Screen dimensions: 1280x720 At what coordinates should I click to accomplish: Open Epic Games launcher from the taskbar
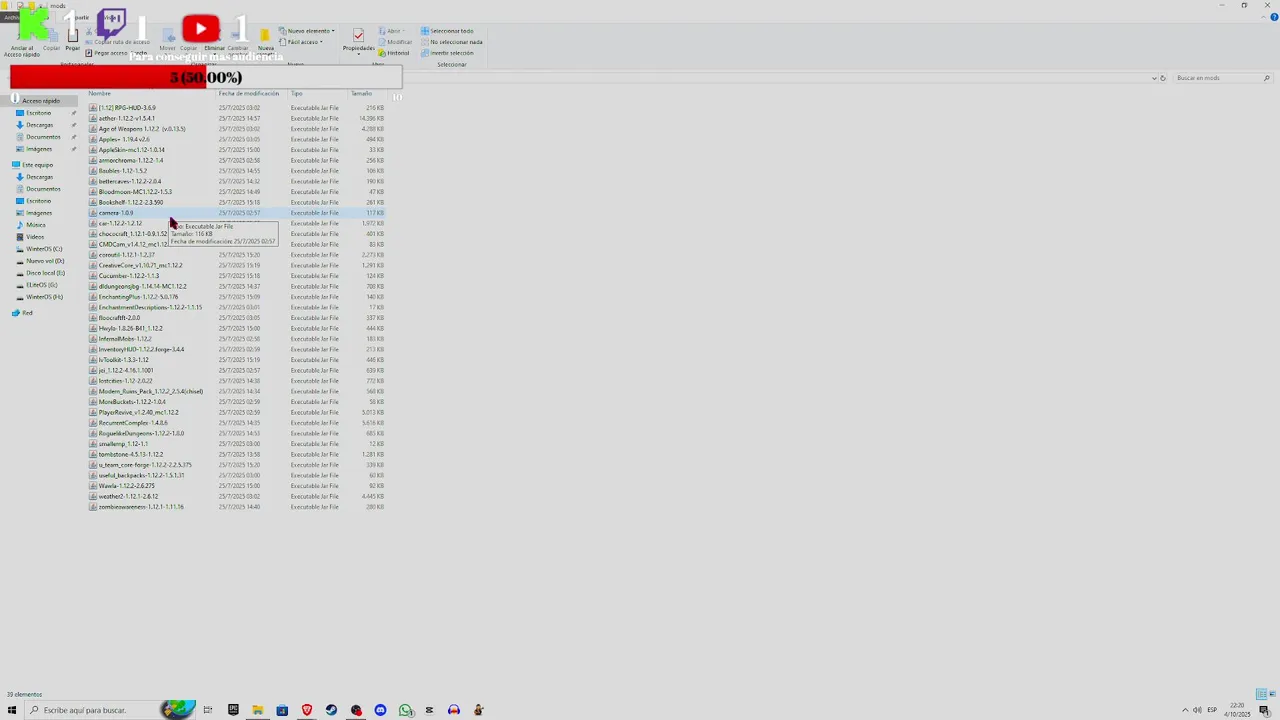tap(233, 710)
